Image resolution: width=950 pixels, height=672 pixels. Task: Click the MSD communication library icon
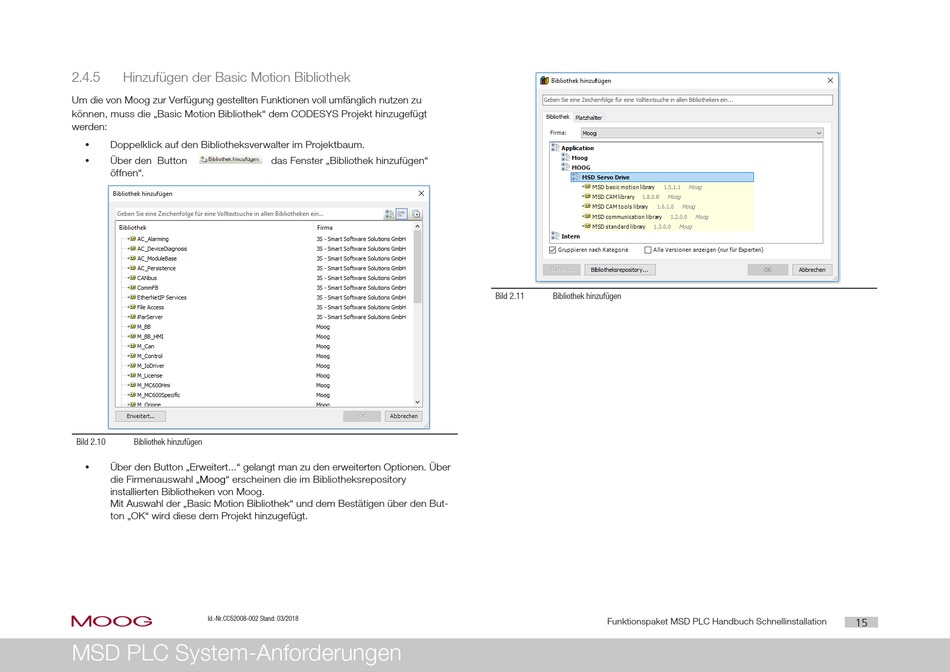point(586,216)
